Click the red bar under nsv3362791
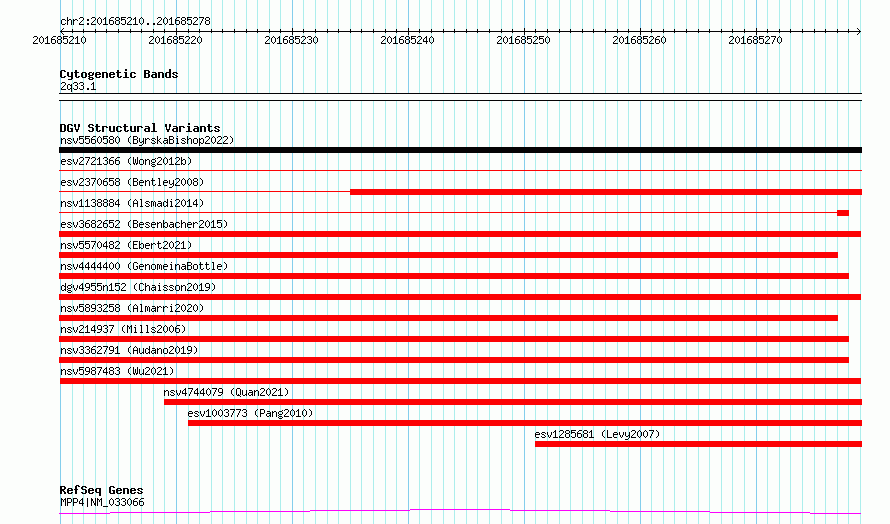This screenshot has width=890, height=524. coord(454,360)
